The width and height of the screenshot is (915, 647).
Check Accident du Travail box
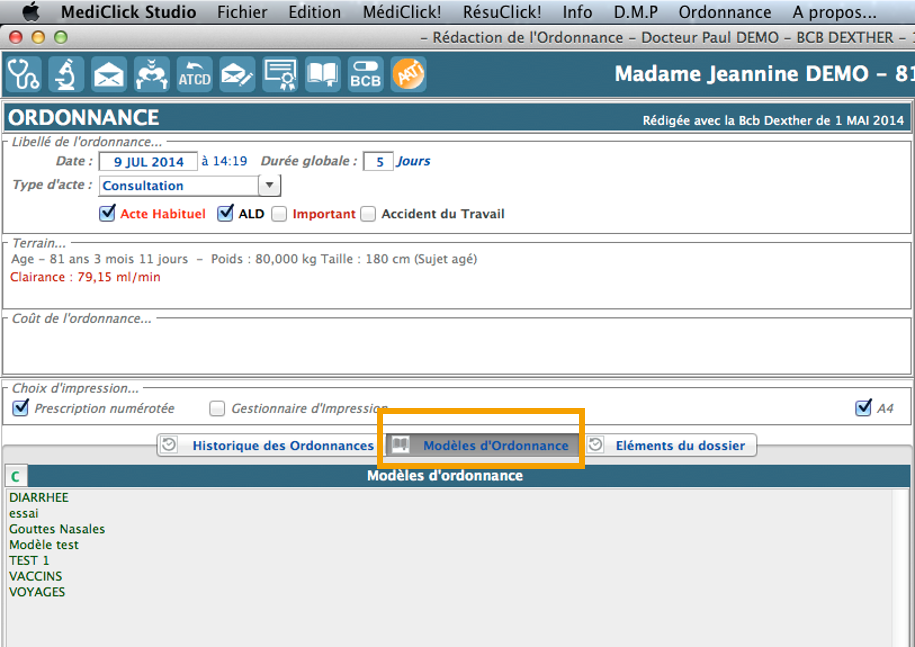click(368, 214)
